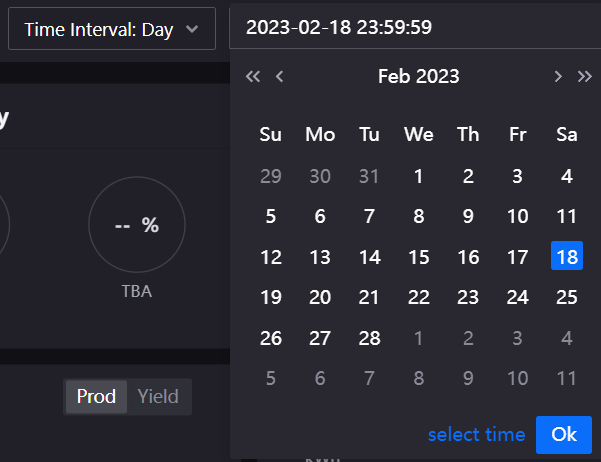Open the Time Interval: Day dropdown
This screenshot has height=462, width=601.
point(111,29)
